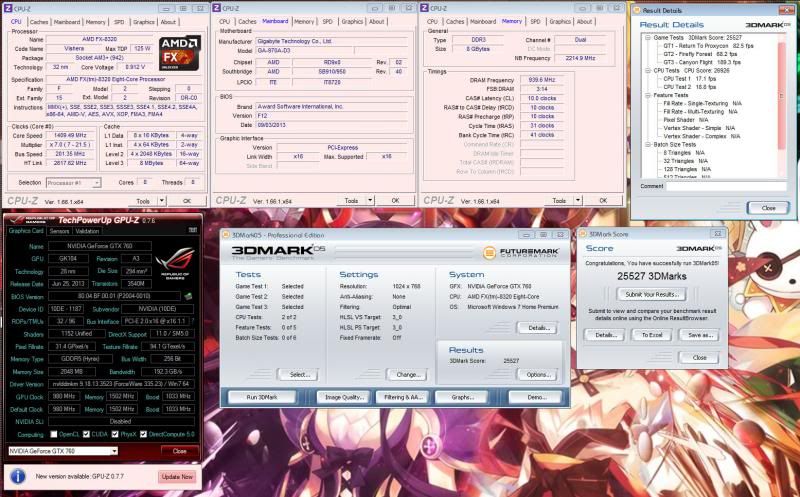
Task: Click Change button under Settings in 3DMark05
Action: pos(408,375)
